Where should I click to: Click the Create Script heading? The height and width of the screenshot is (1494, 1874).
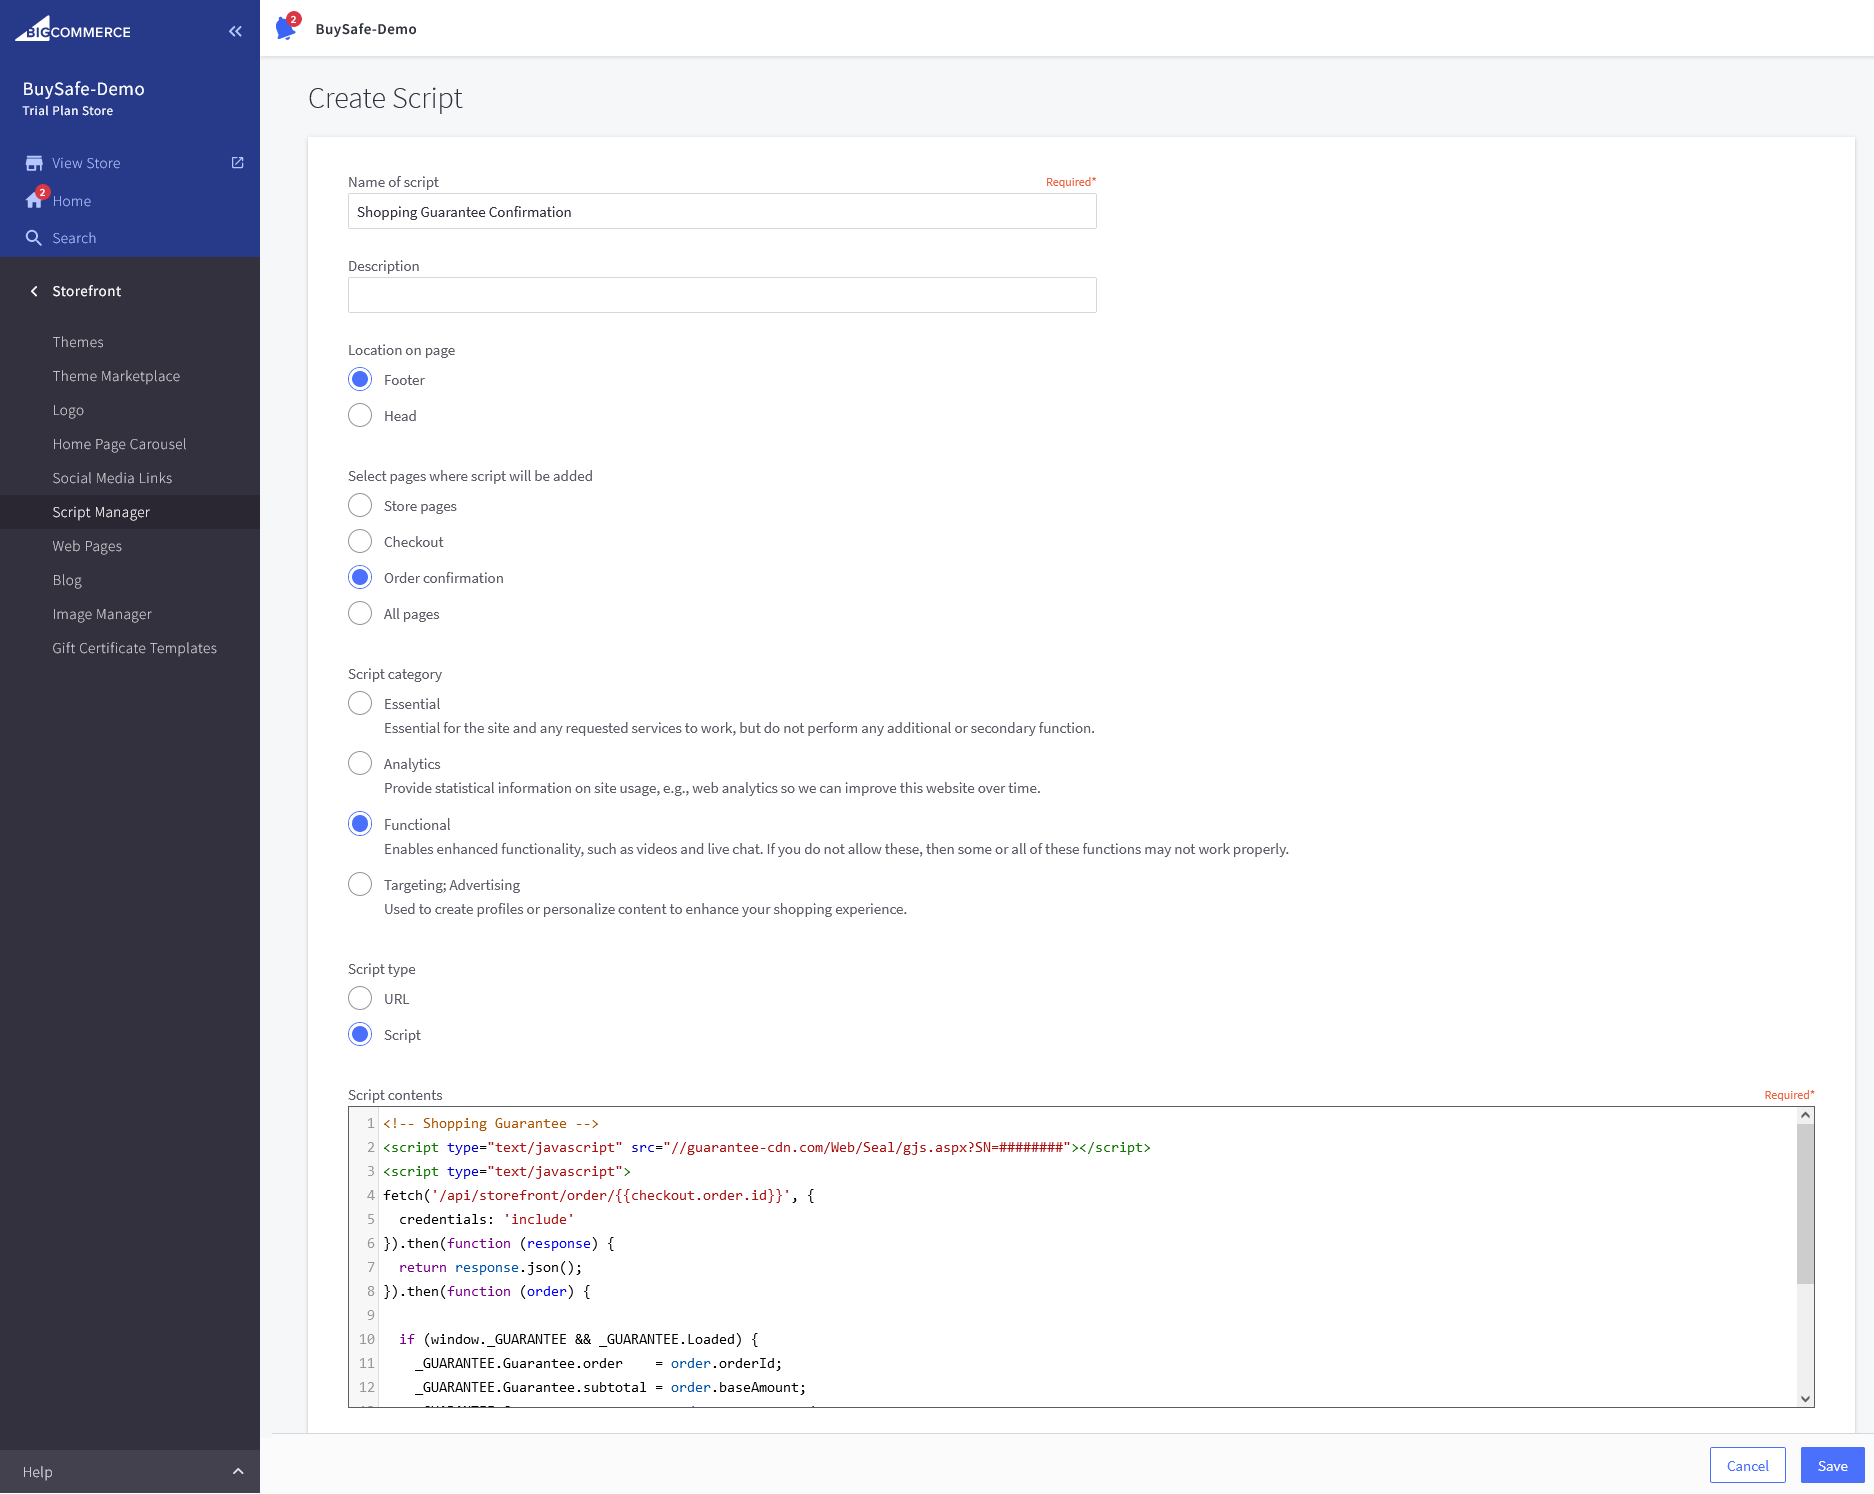pos(385,98)
